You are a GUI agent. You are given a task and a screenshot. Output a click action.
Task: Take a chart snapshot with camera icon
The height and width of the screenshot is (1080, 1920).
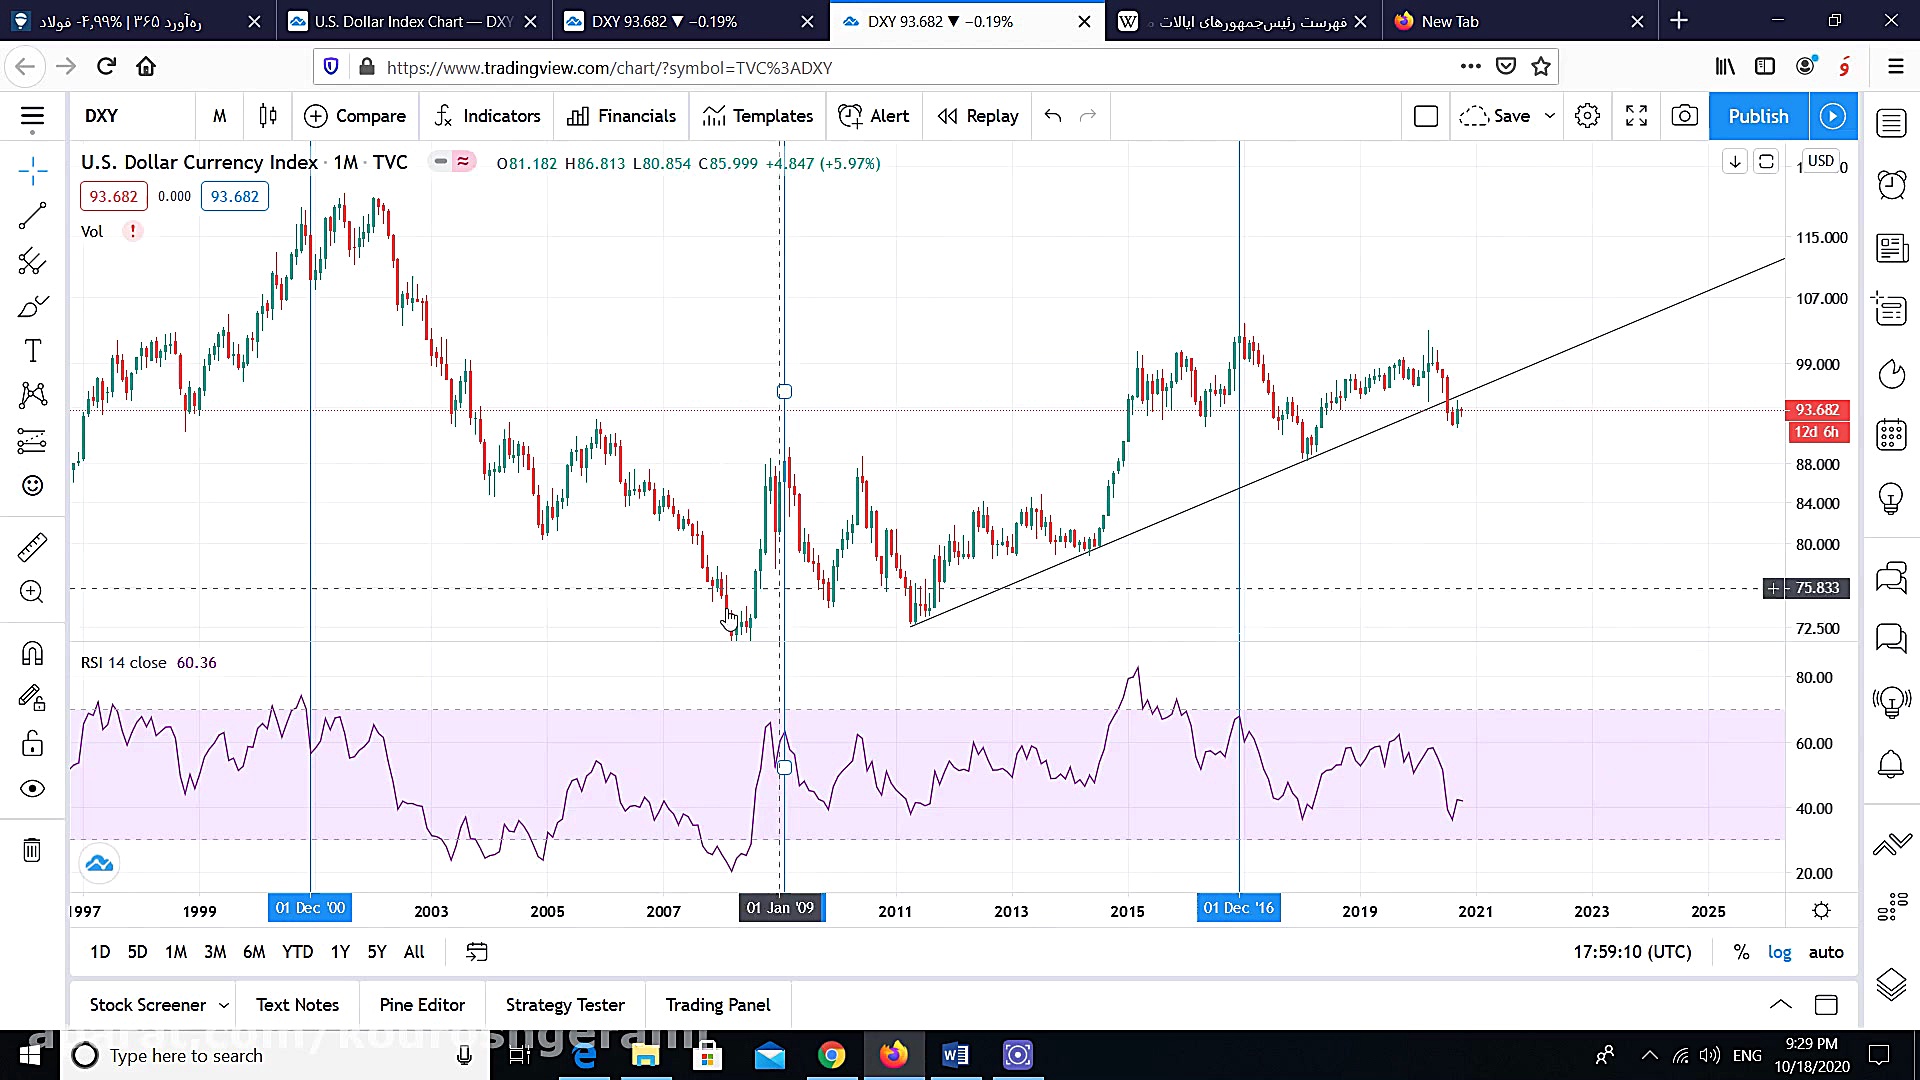click(1684, 116)
